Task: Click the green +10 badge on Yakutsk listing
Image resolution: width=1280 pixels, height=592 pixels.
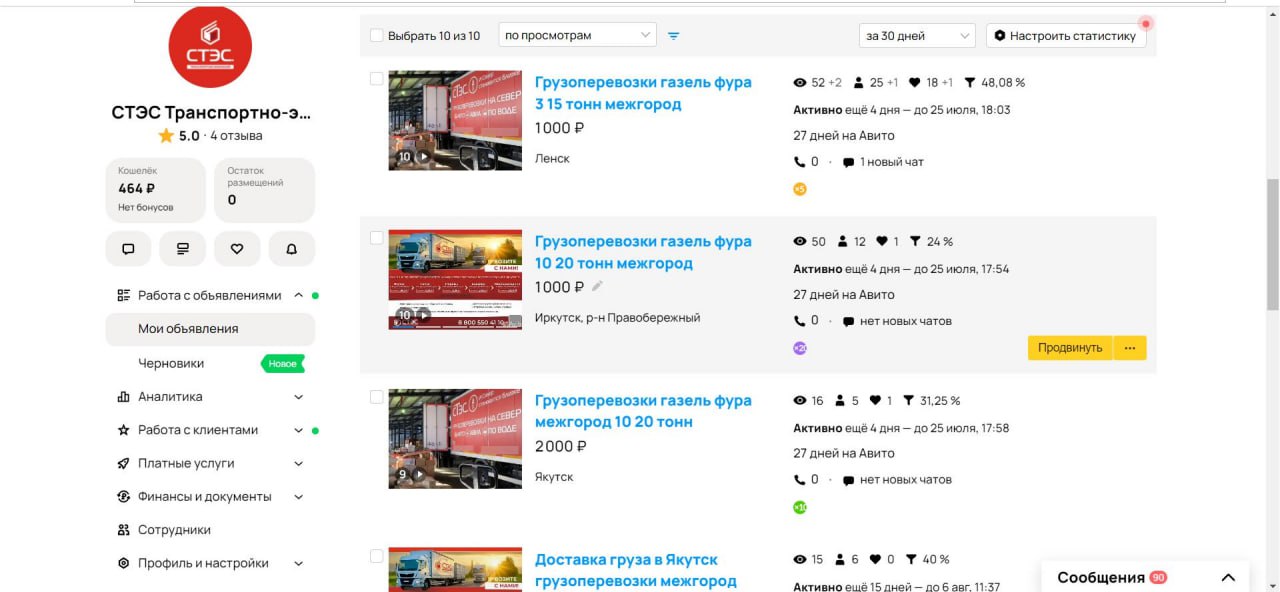Action: tap(800, 507)
